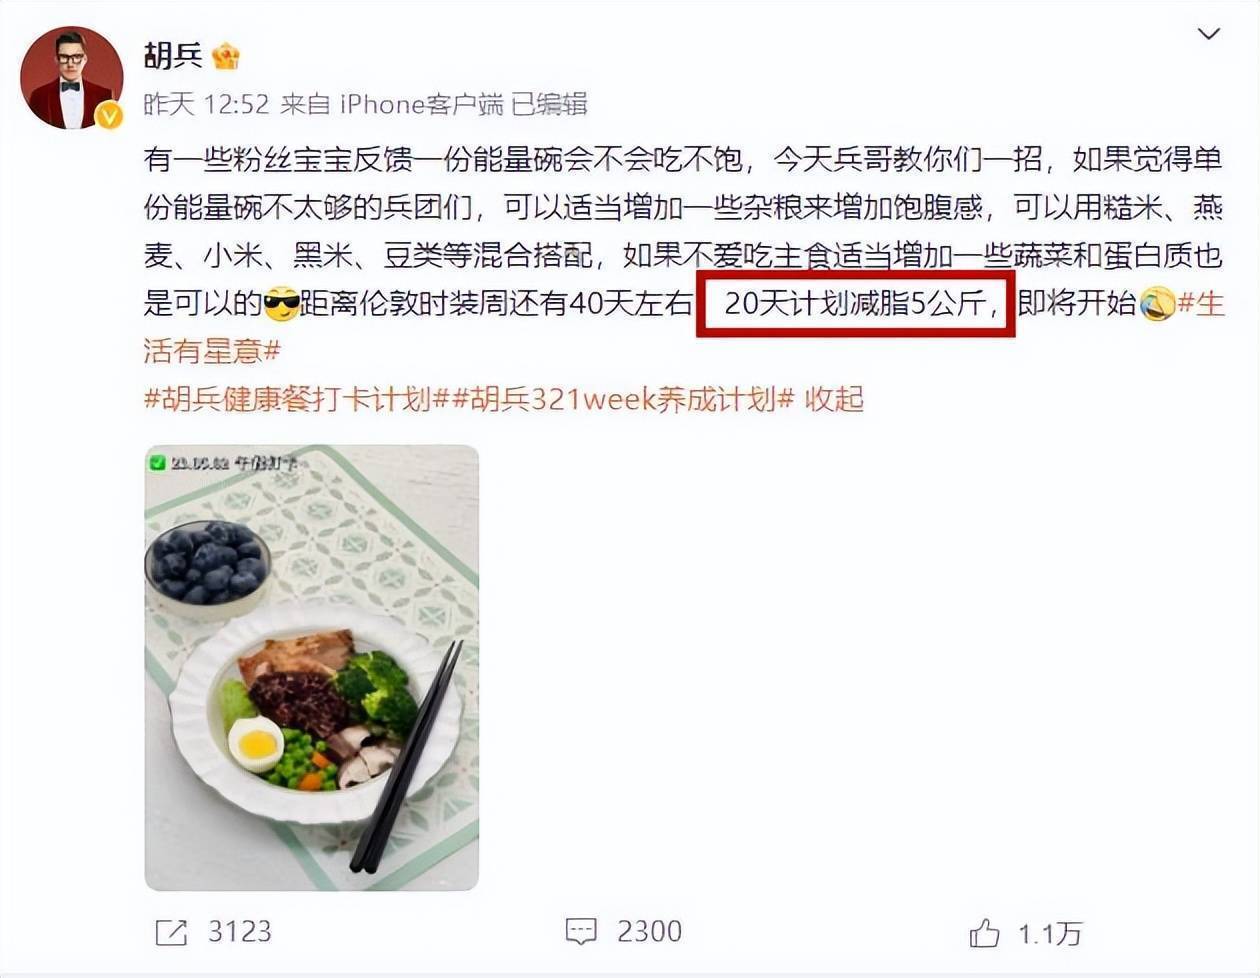The height and width of the screenshot is (978, 1260).
Task: Click the crown membership icon
Action: click(226, 54)
